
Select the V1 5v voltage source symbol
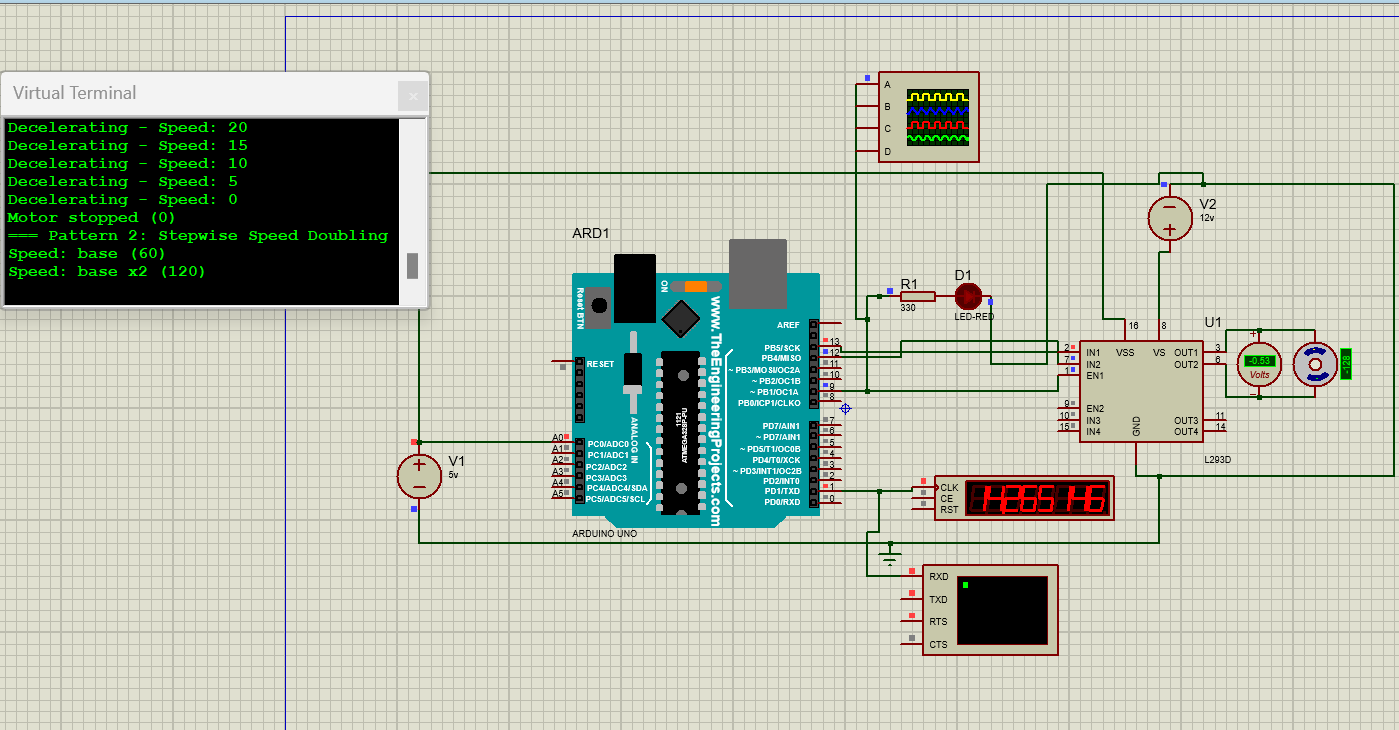pyautogui.click(x=419, y=476)
